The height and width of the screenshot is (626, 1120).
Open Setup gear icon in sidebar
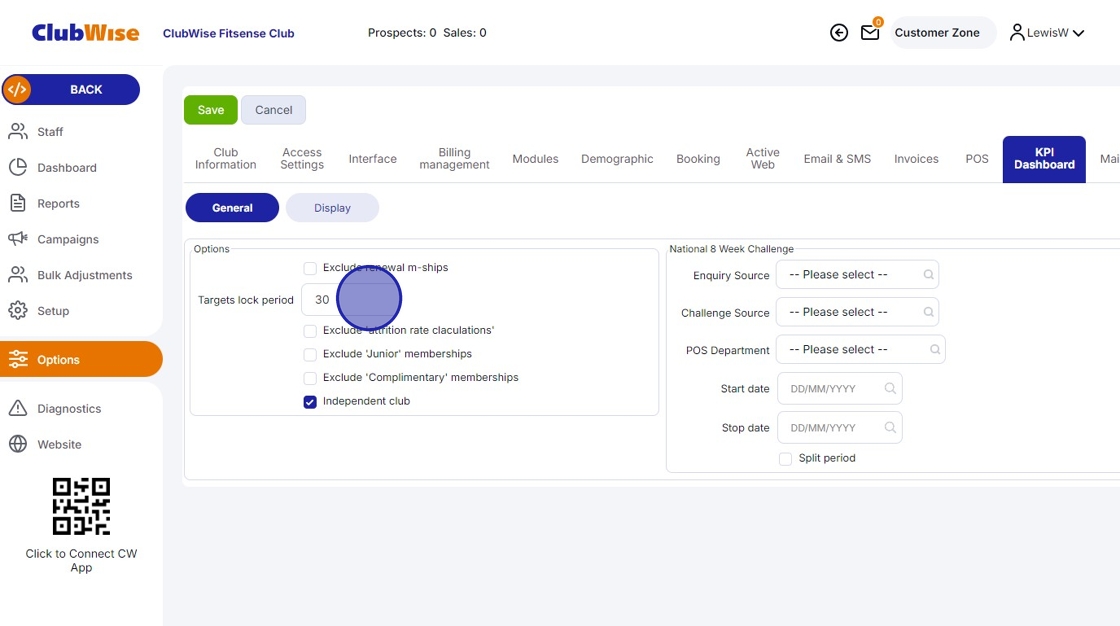tap(18, 311)
